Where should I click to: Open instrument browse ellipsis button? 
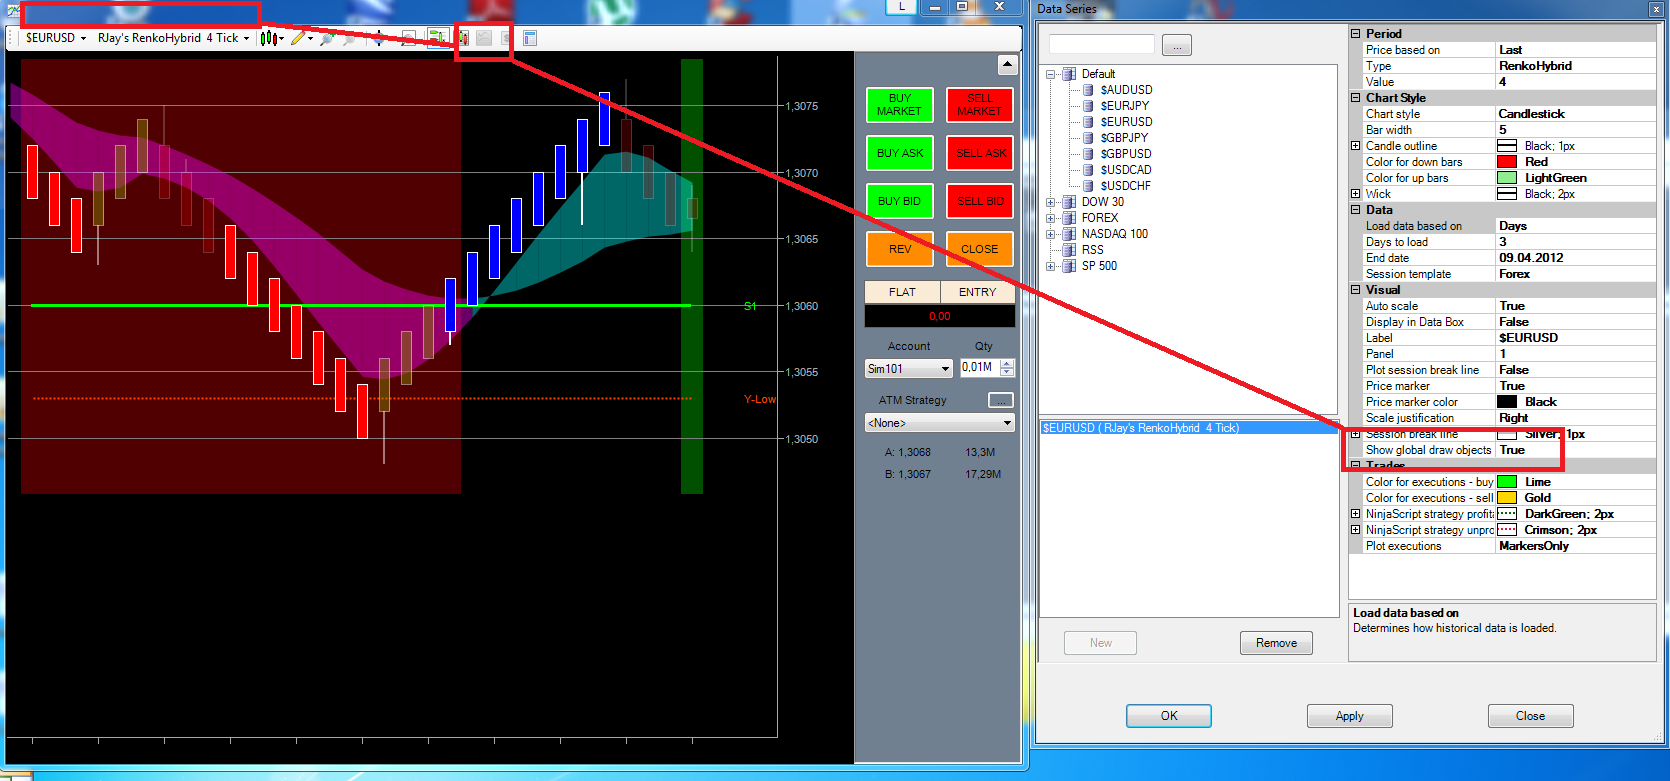pos(1177,46)
